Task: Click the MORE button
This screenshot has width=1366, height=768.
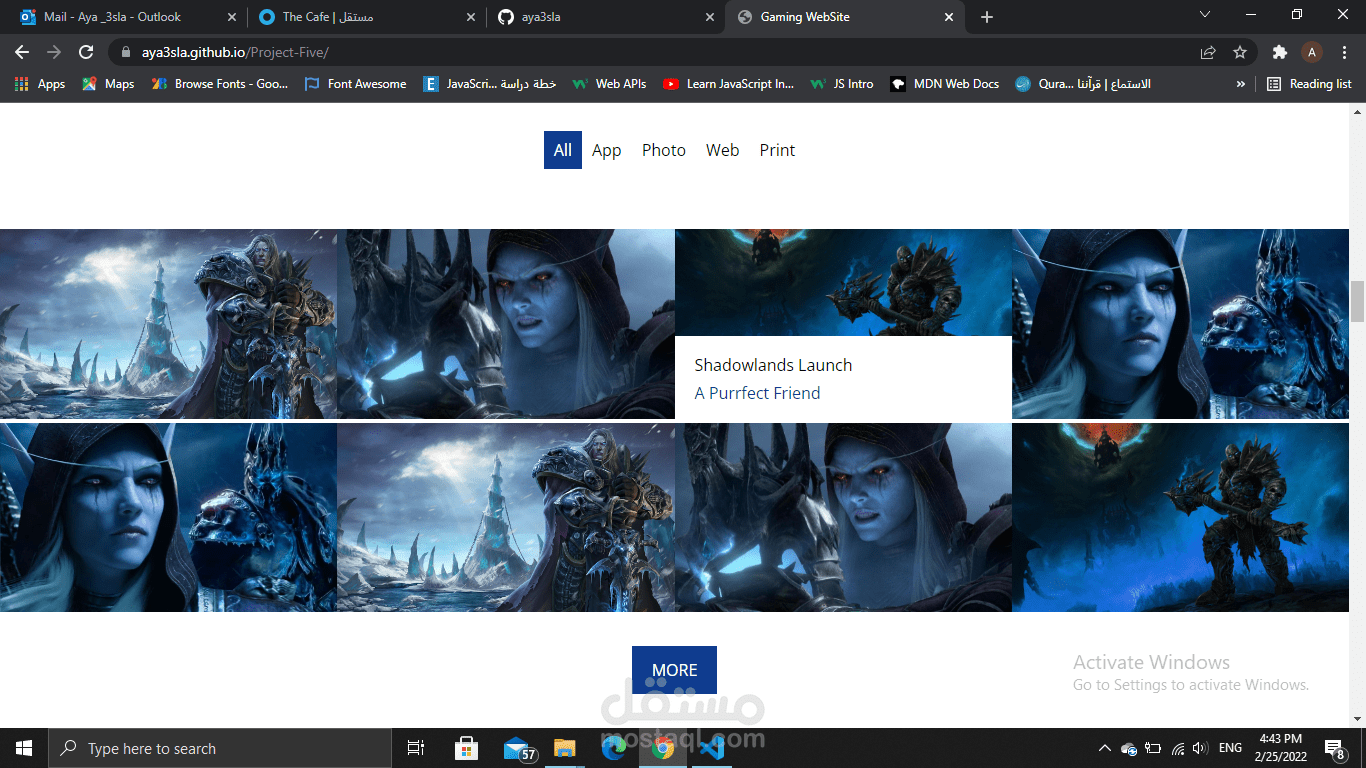Action: [x=674, y=670]
